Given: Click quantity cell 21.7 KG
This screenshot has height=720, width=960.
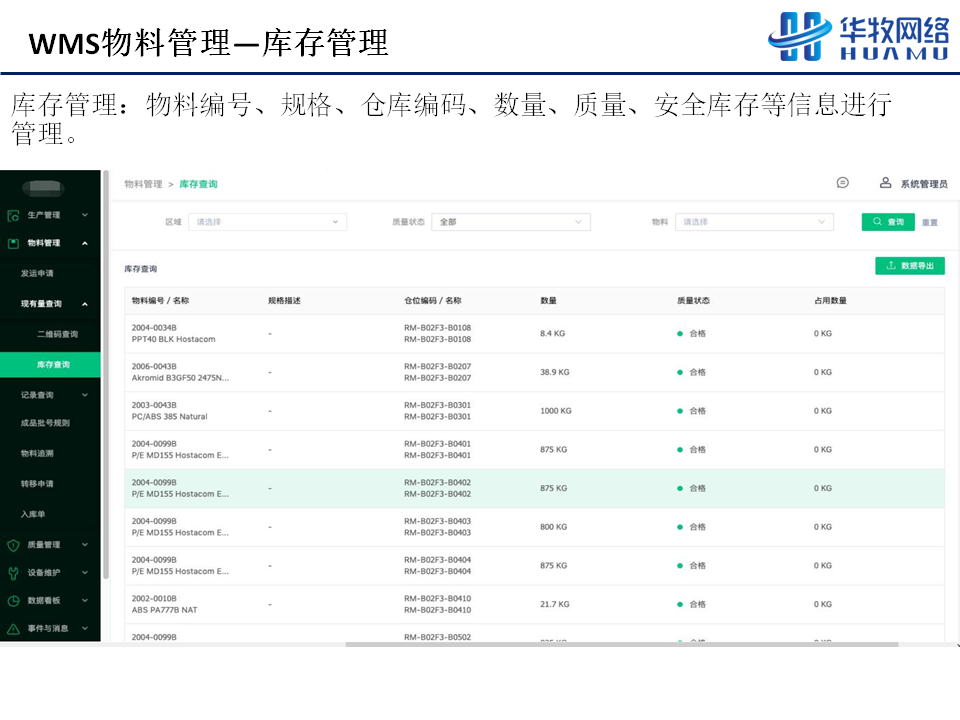Looking at the screenshot, I should click(x=554, y=604).
